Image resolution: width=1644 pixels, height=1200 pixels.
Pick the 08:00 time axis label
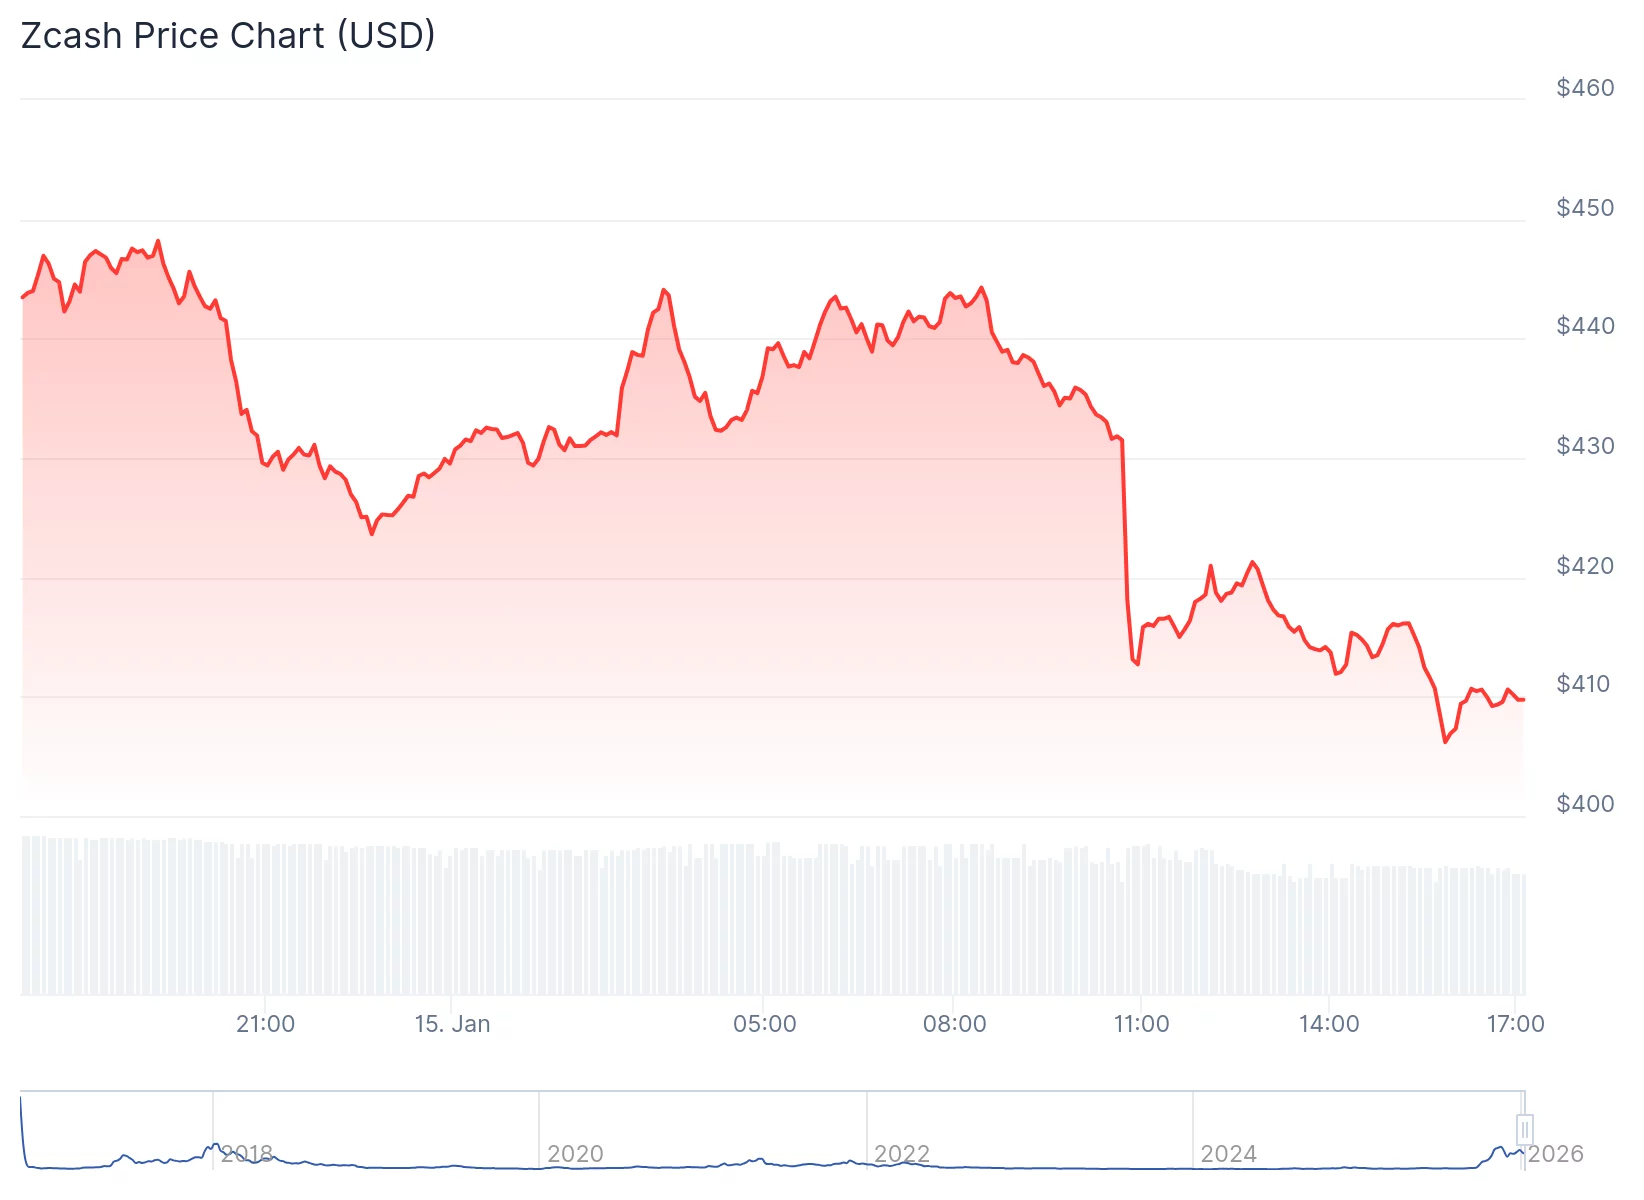tap(954, 1024)
